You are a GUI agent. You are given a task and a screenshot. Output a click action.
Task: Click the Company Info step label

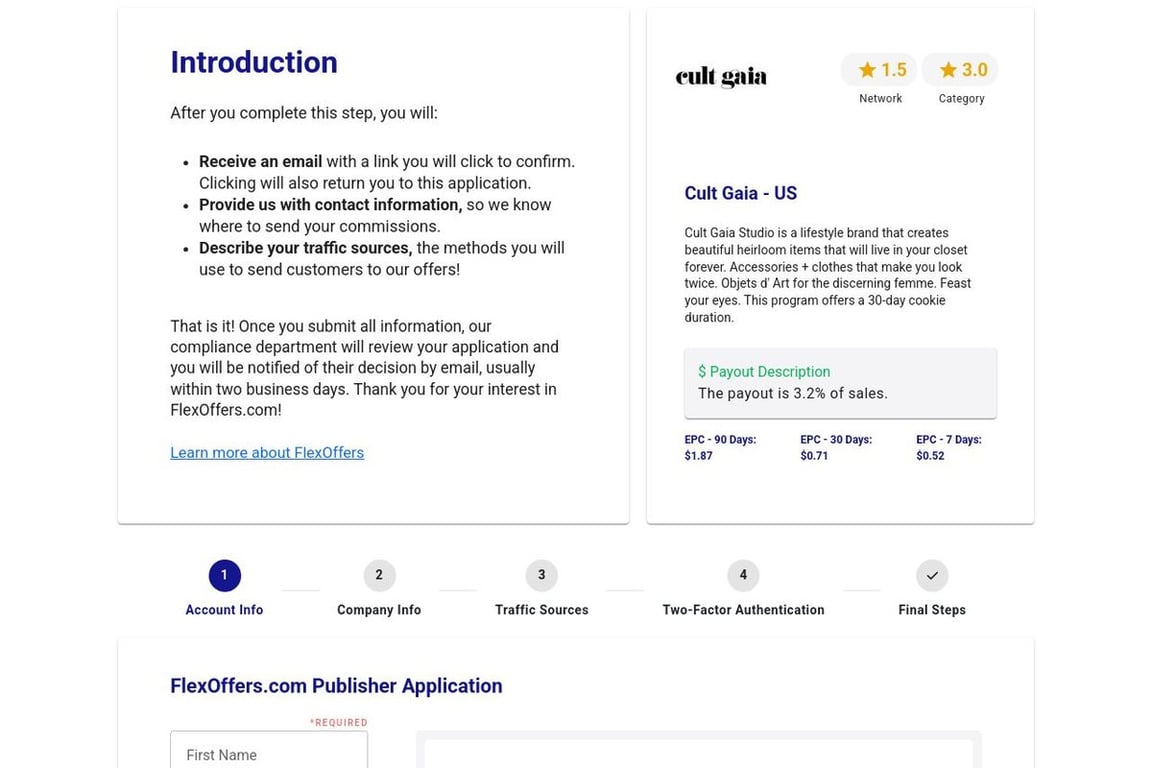(379, 610)
